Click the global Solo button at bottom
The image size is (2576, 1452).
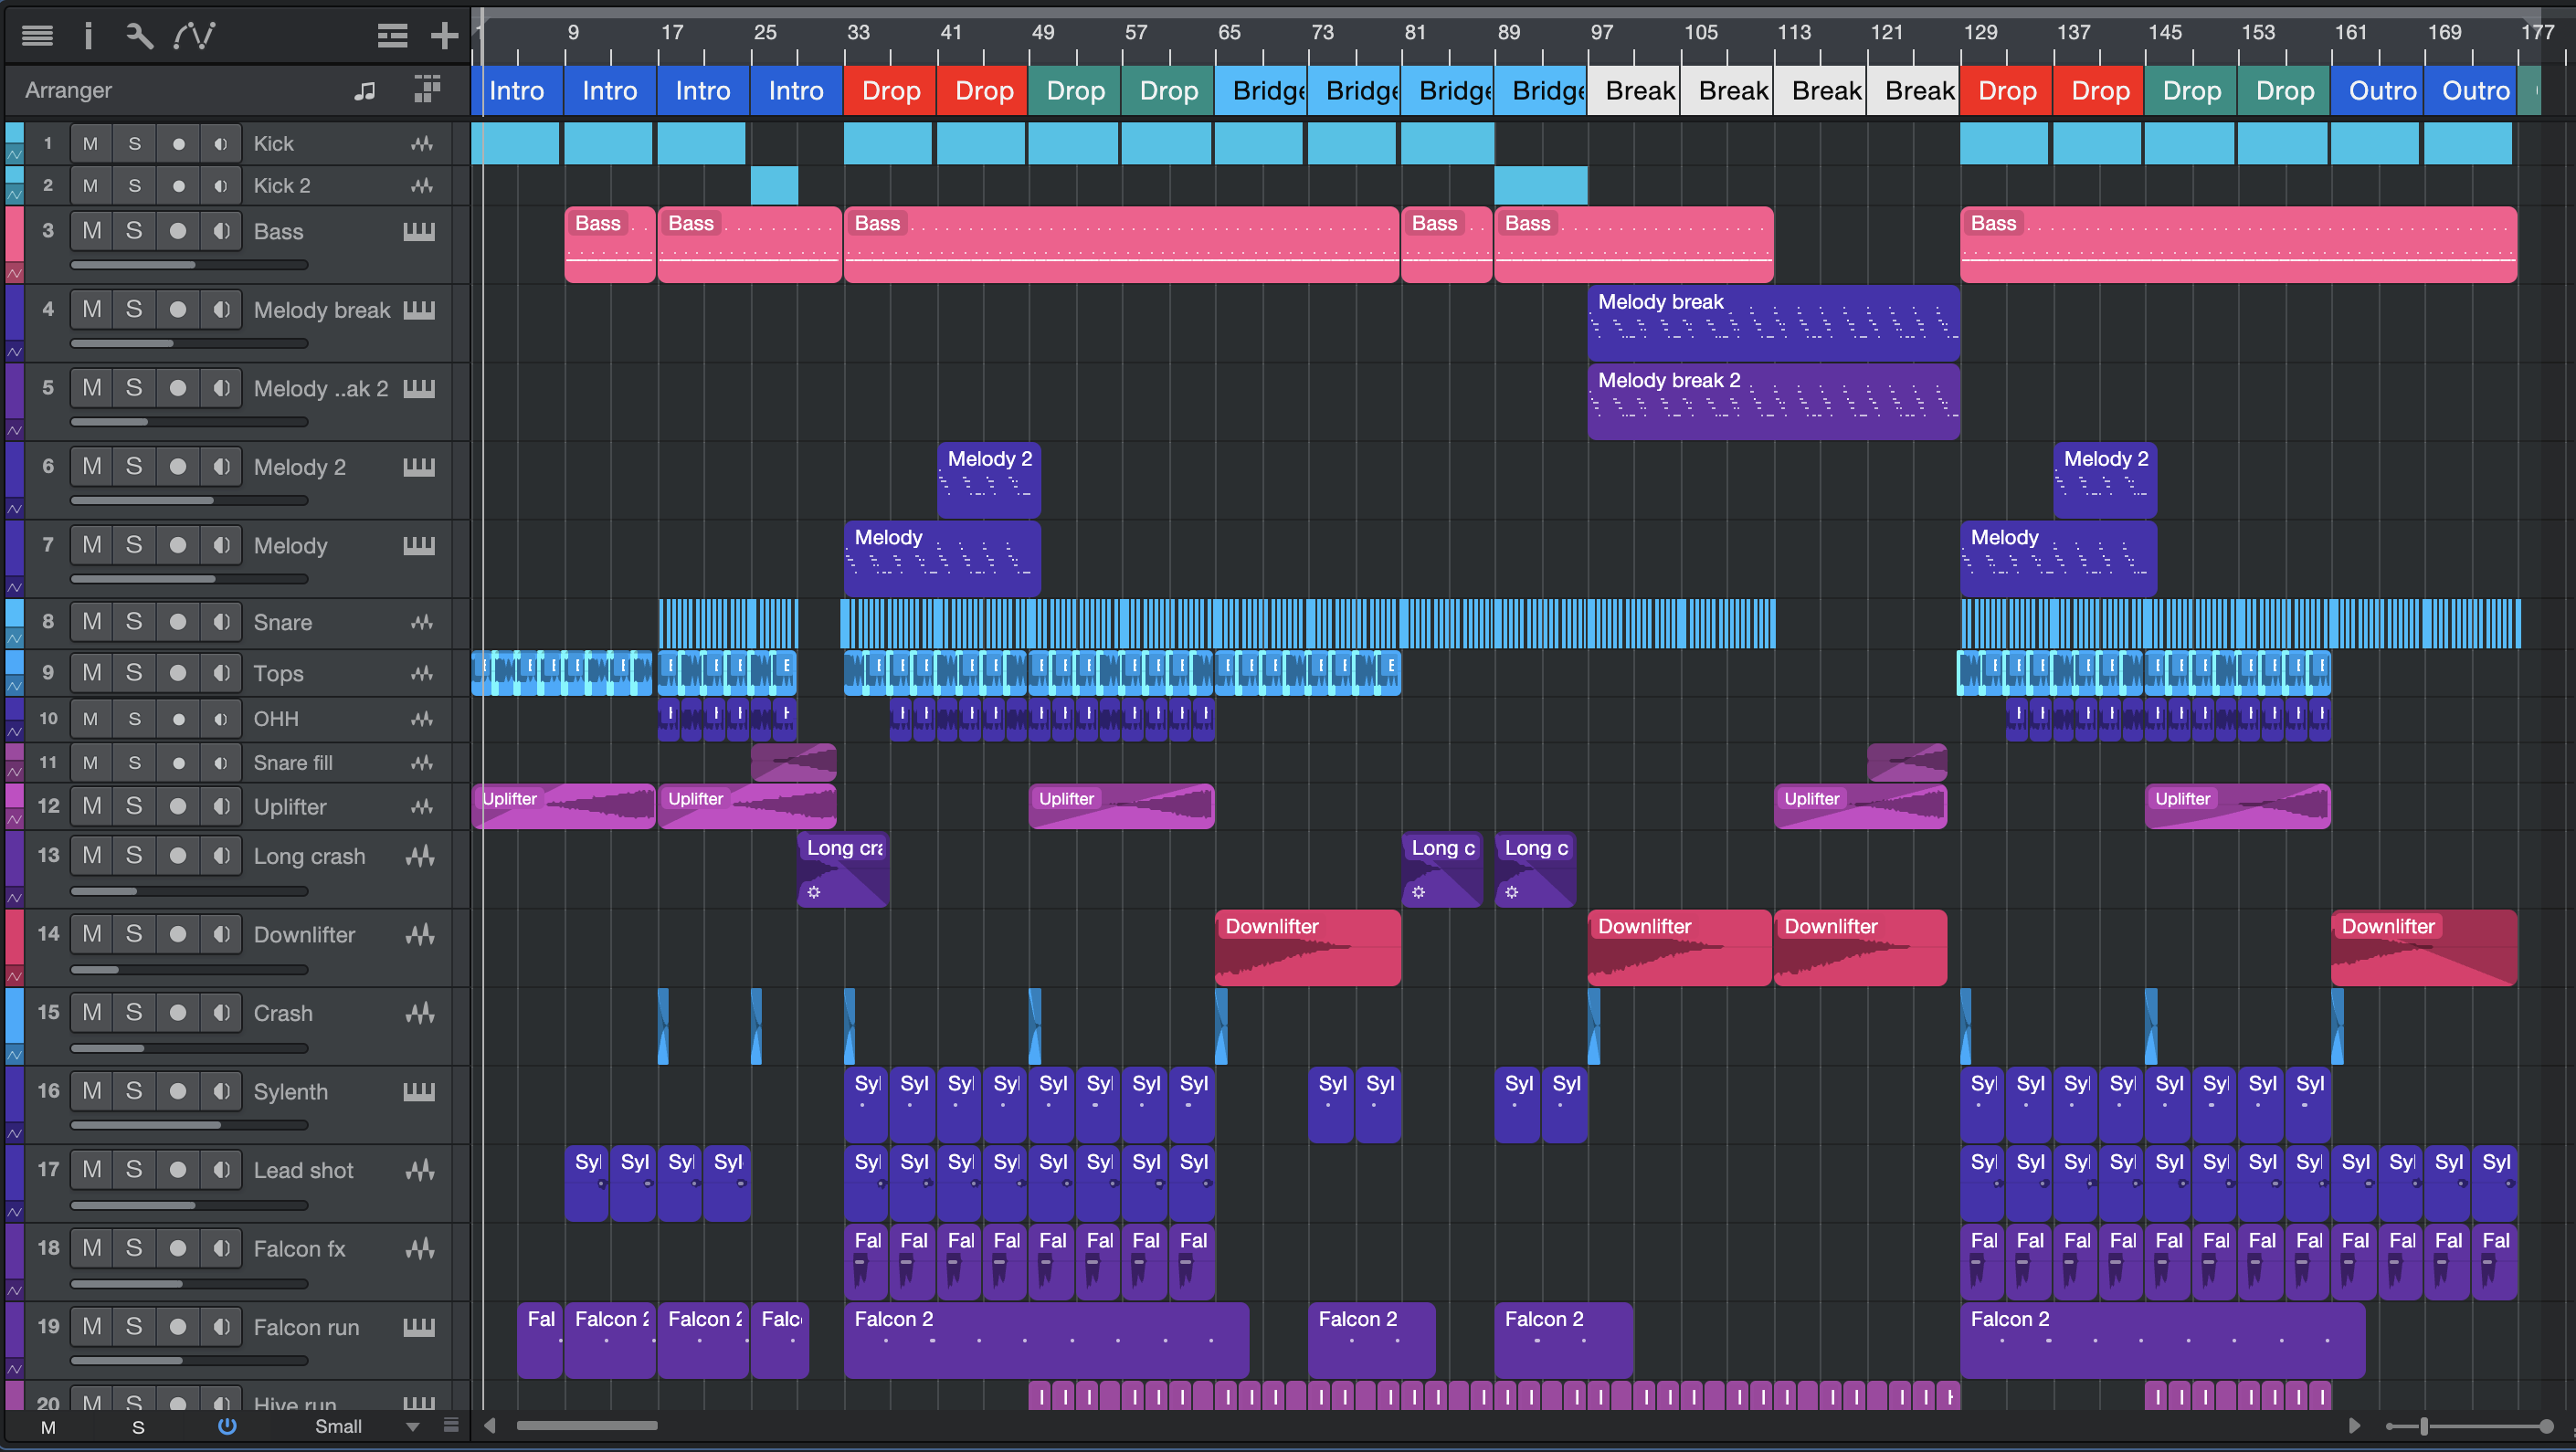point(138,1427)
